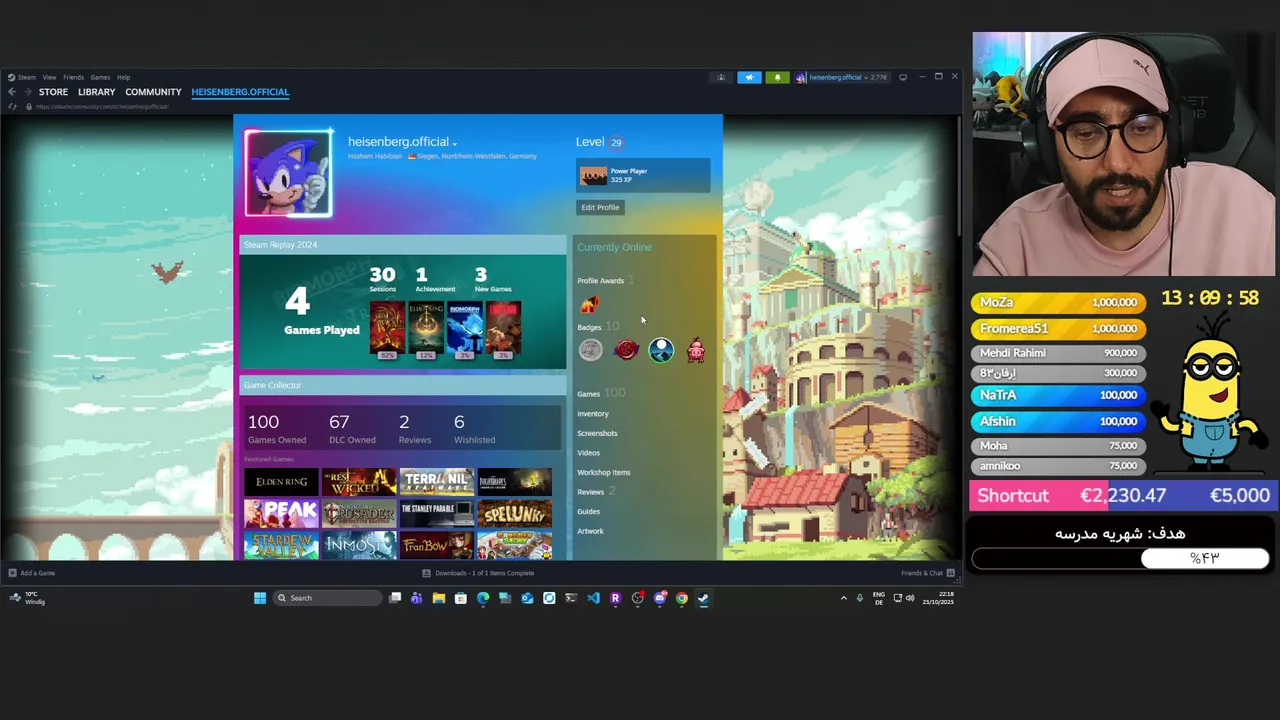Click the Steam icon in the Windows taskbar

(x=704, y=598)
